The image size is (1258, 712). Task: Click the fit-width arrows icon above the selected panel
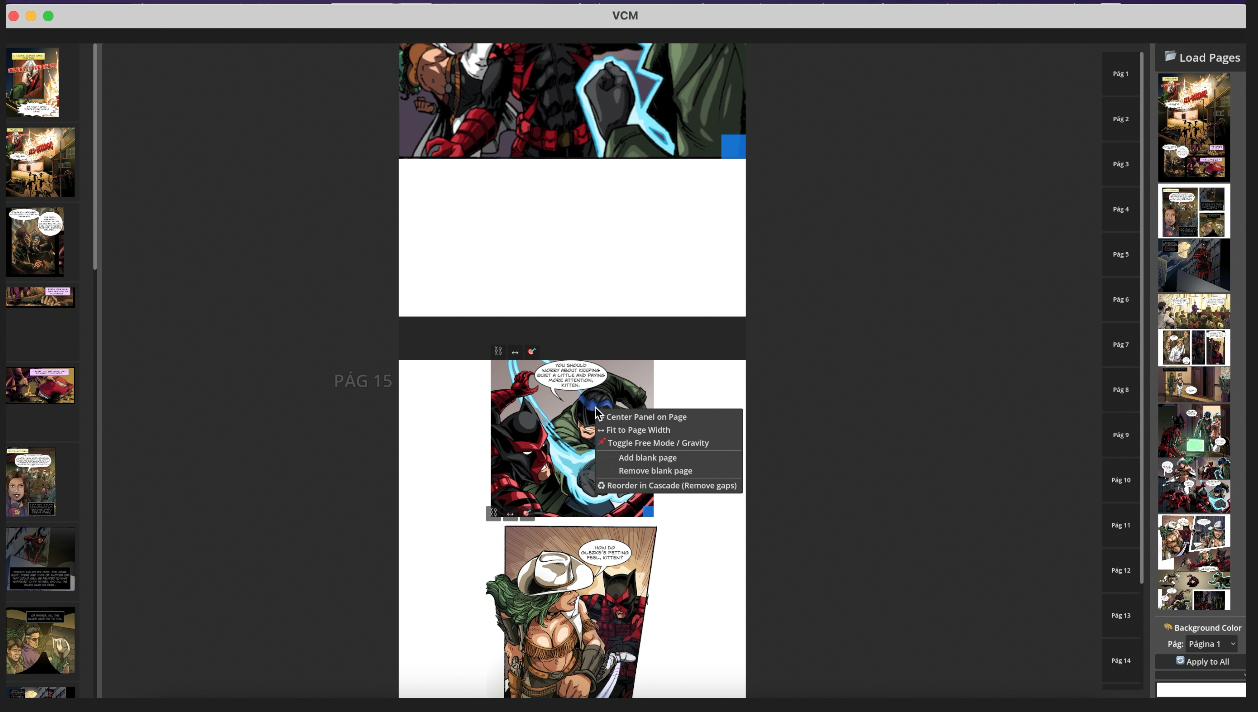(x=515, y=352)
